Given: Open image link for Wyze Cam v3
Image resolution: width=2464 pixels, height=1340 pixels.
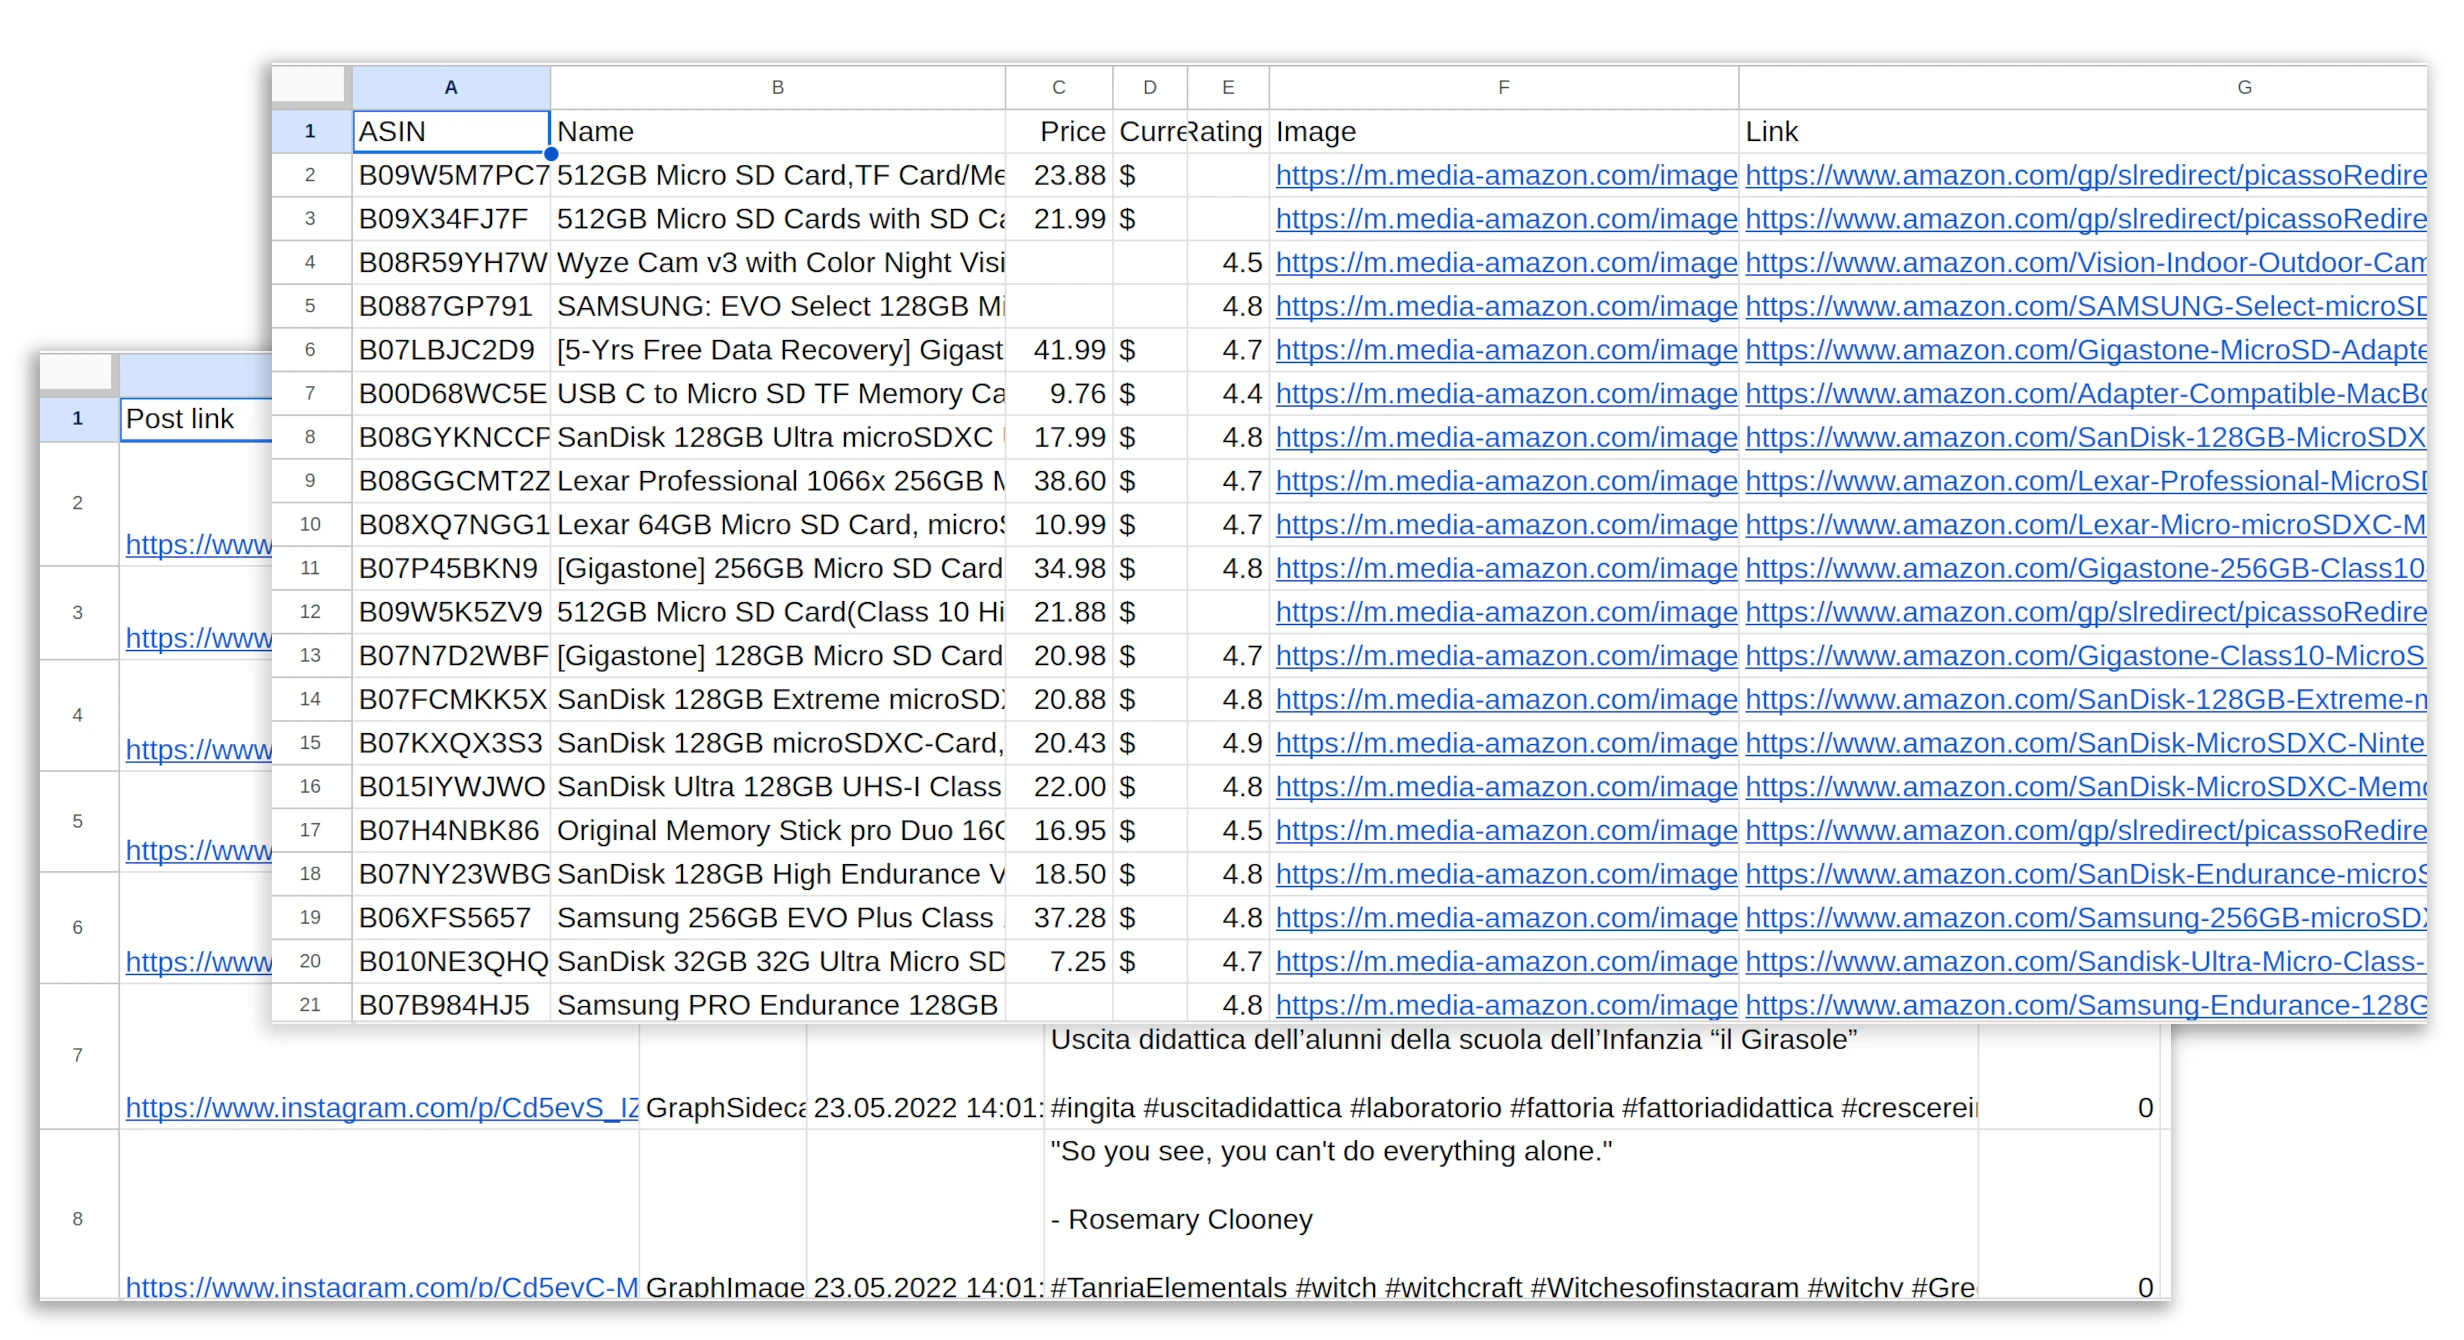Looking at the screenshot, I should coord(1505,263).
